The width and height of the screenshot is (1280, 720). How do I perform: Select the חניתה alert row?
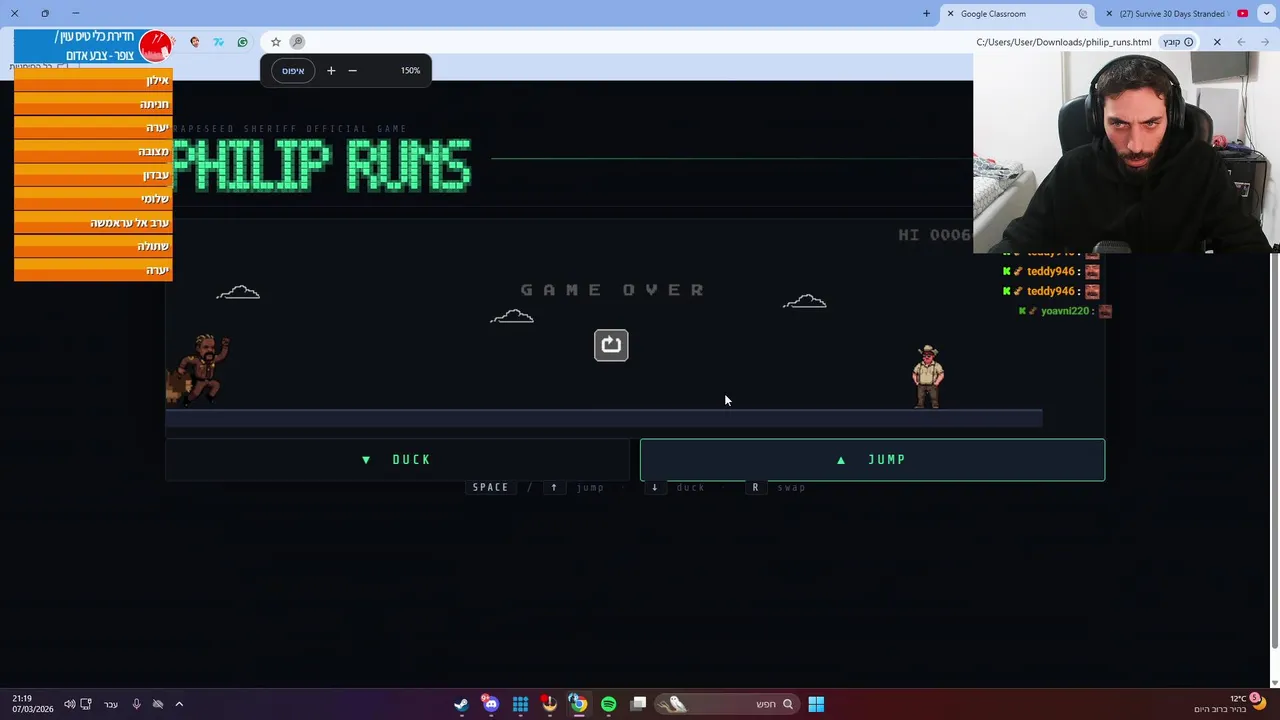click(x=94, y=104)
